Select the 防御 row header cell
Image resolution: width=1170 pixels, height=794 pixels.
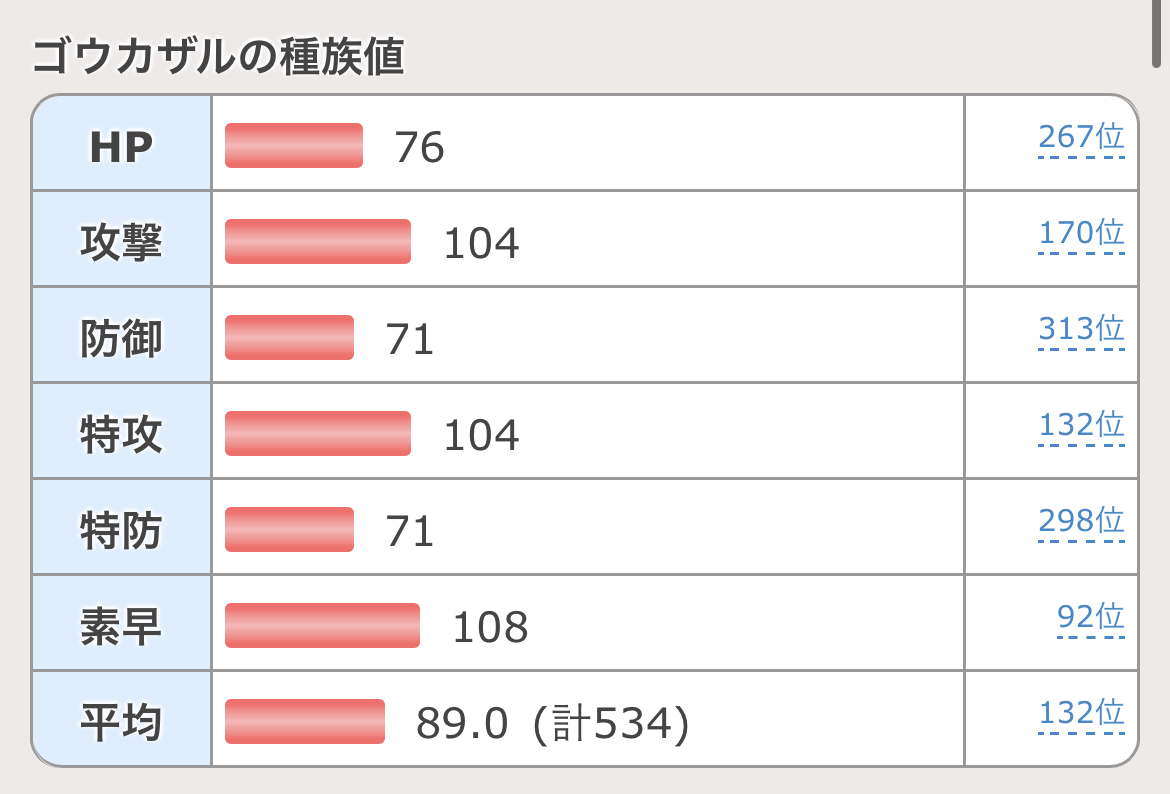(121, 338)
